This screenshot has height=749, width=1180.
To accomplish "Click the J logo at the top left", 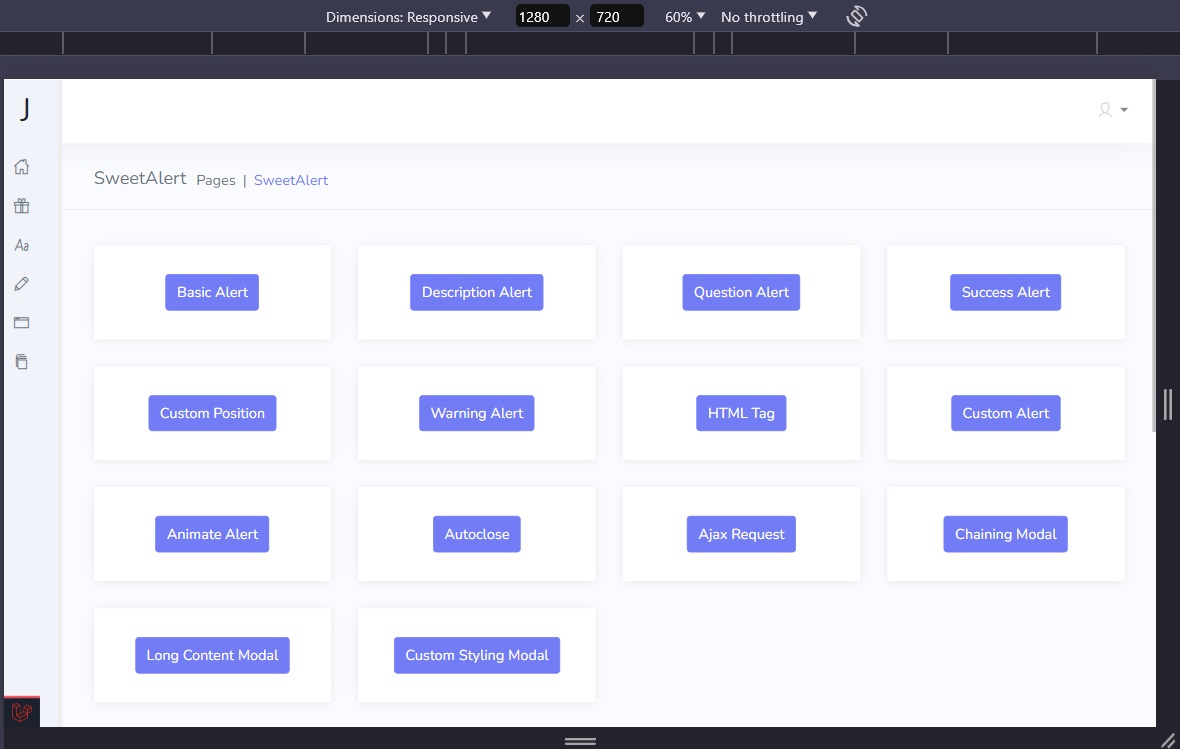I will (x=23, y=111).
